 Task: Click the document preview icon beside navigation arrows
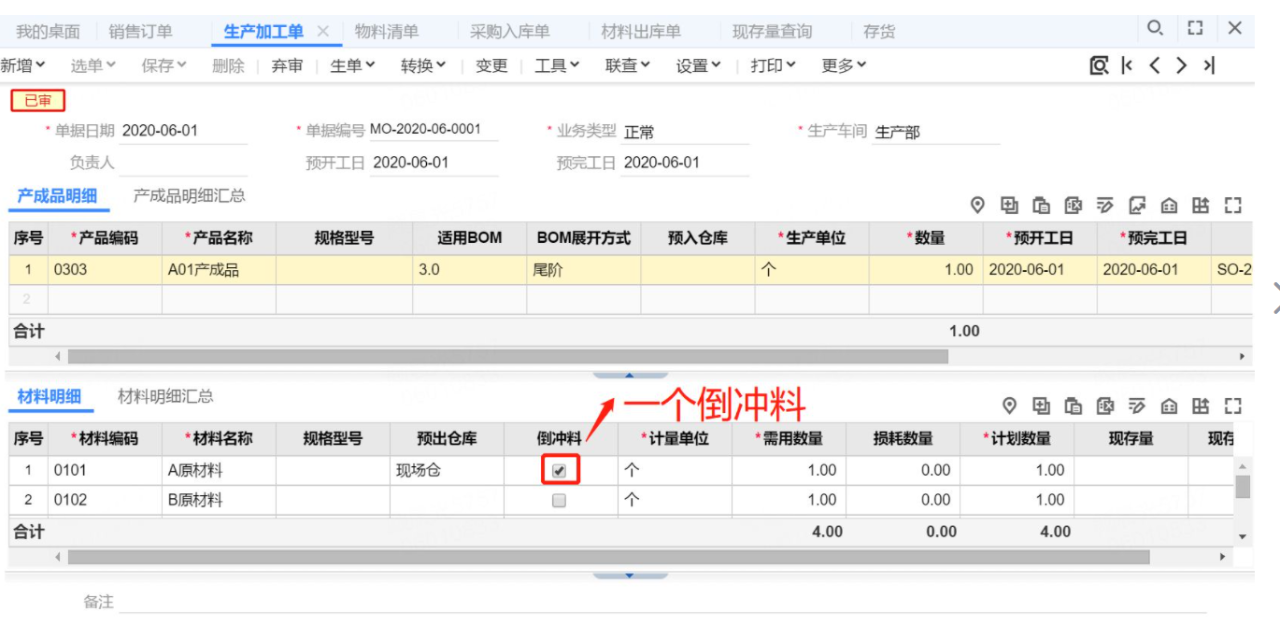(x=1099, y=66)
